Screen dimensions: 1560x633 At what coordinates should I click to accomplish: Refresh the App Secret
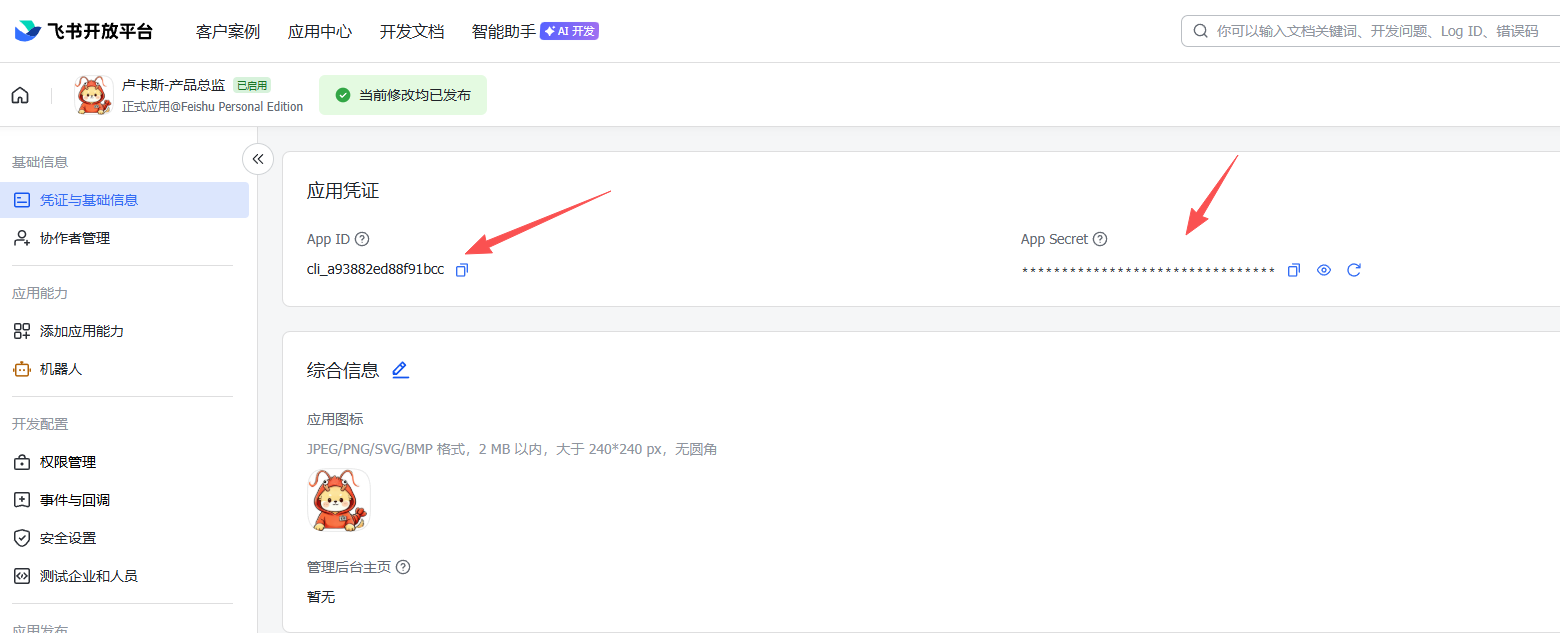click(x=1354, y=270)
